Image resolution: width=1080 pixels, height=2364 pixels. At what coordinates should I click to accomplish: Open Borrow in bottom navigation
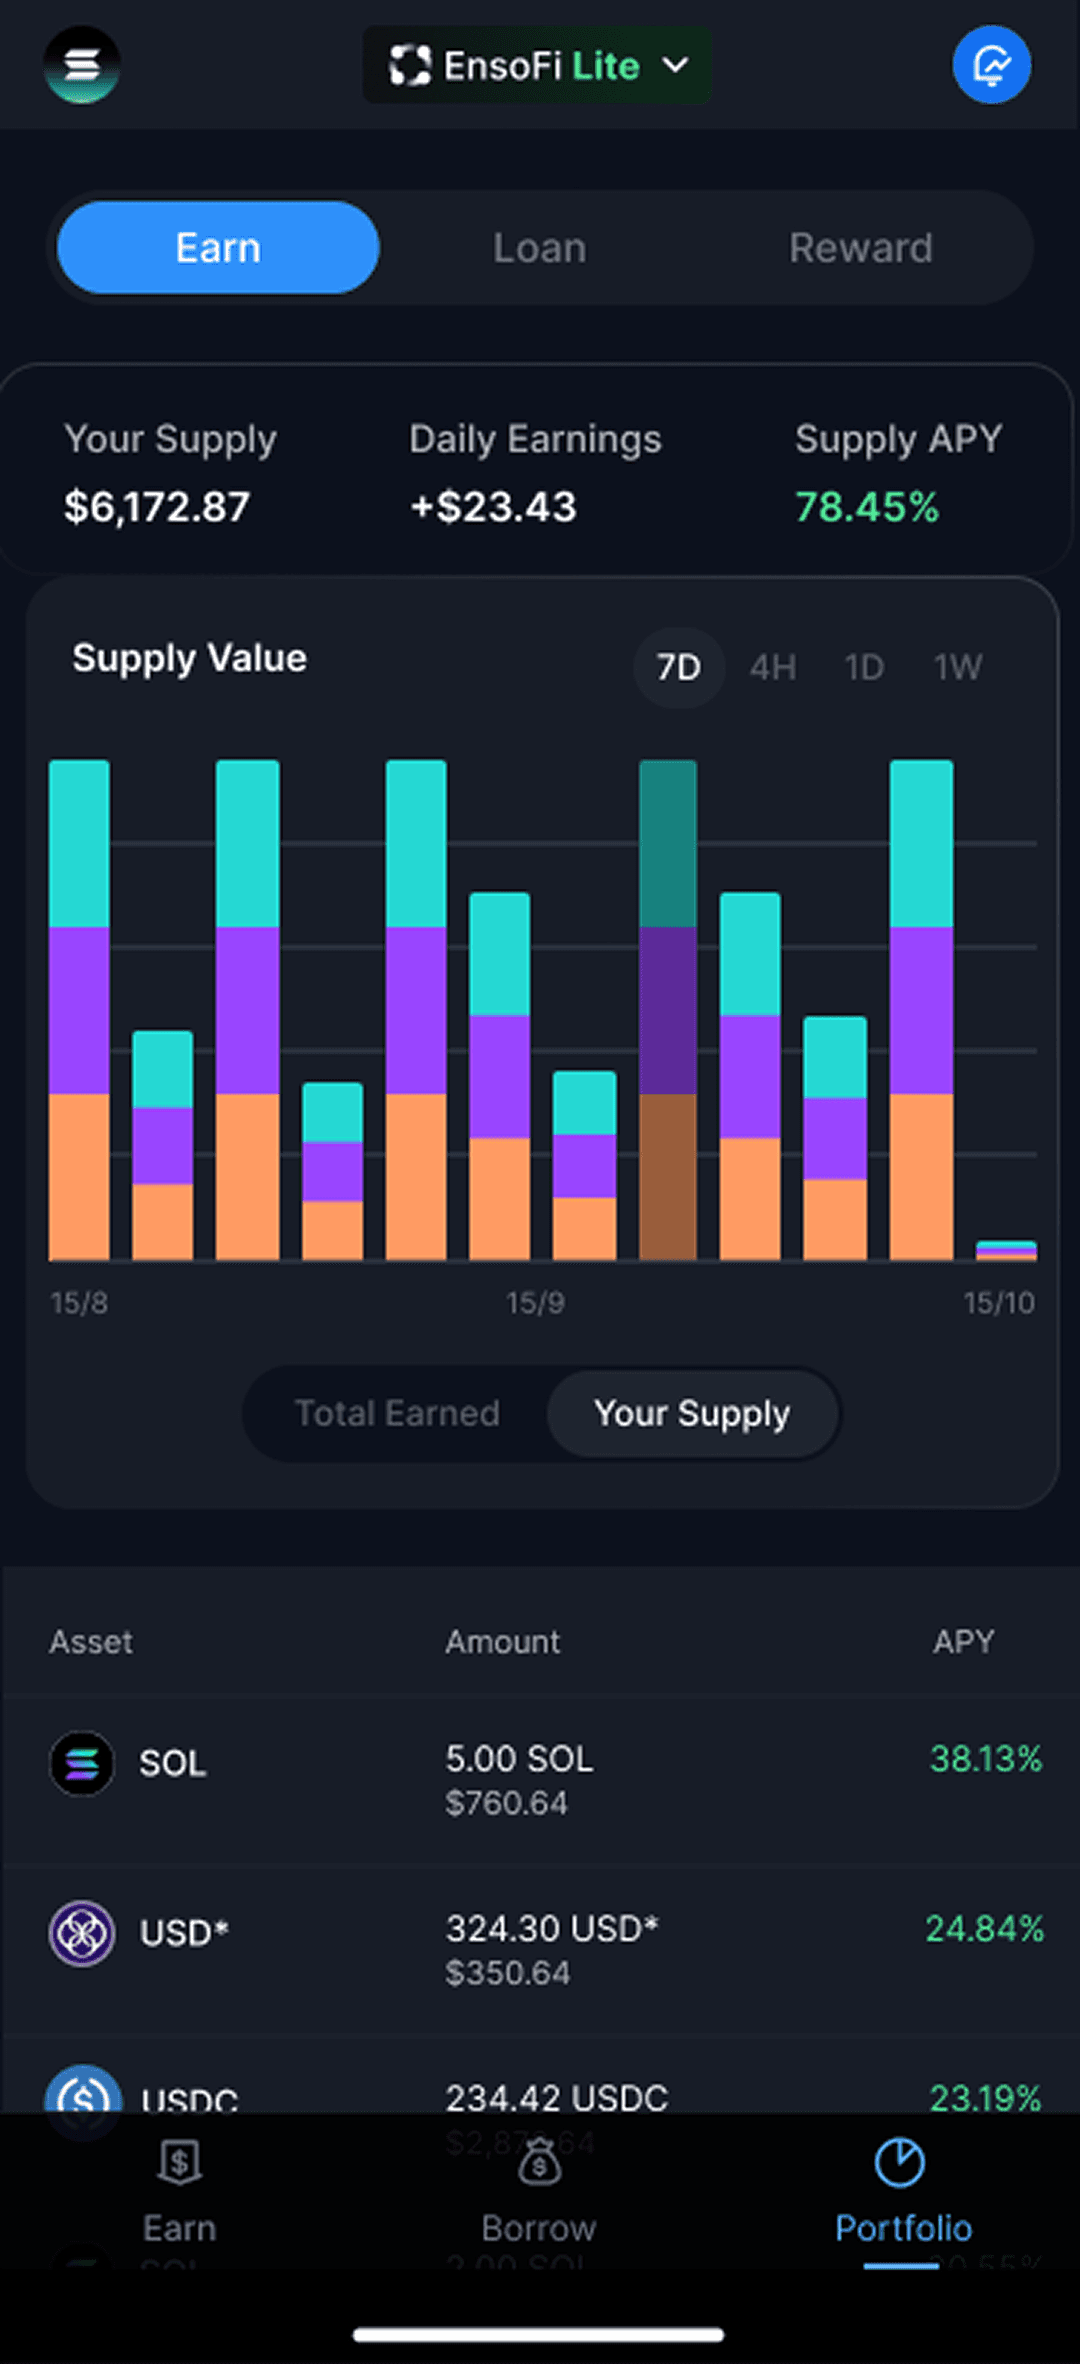tap(539, 2190)
